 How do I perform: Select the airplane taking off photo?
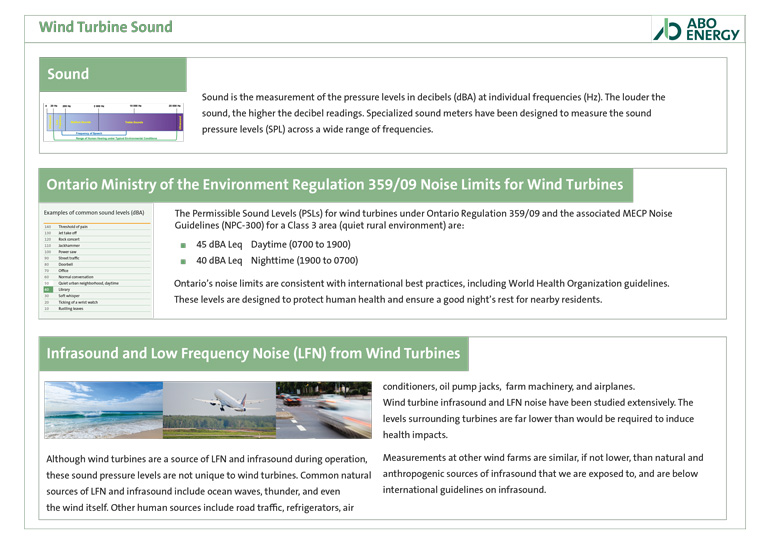(x=218, y=409)
